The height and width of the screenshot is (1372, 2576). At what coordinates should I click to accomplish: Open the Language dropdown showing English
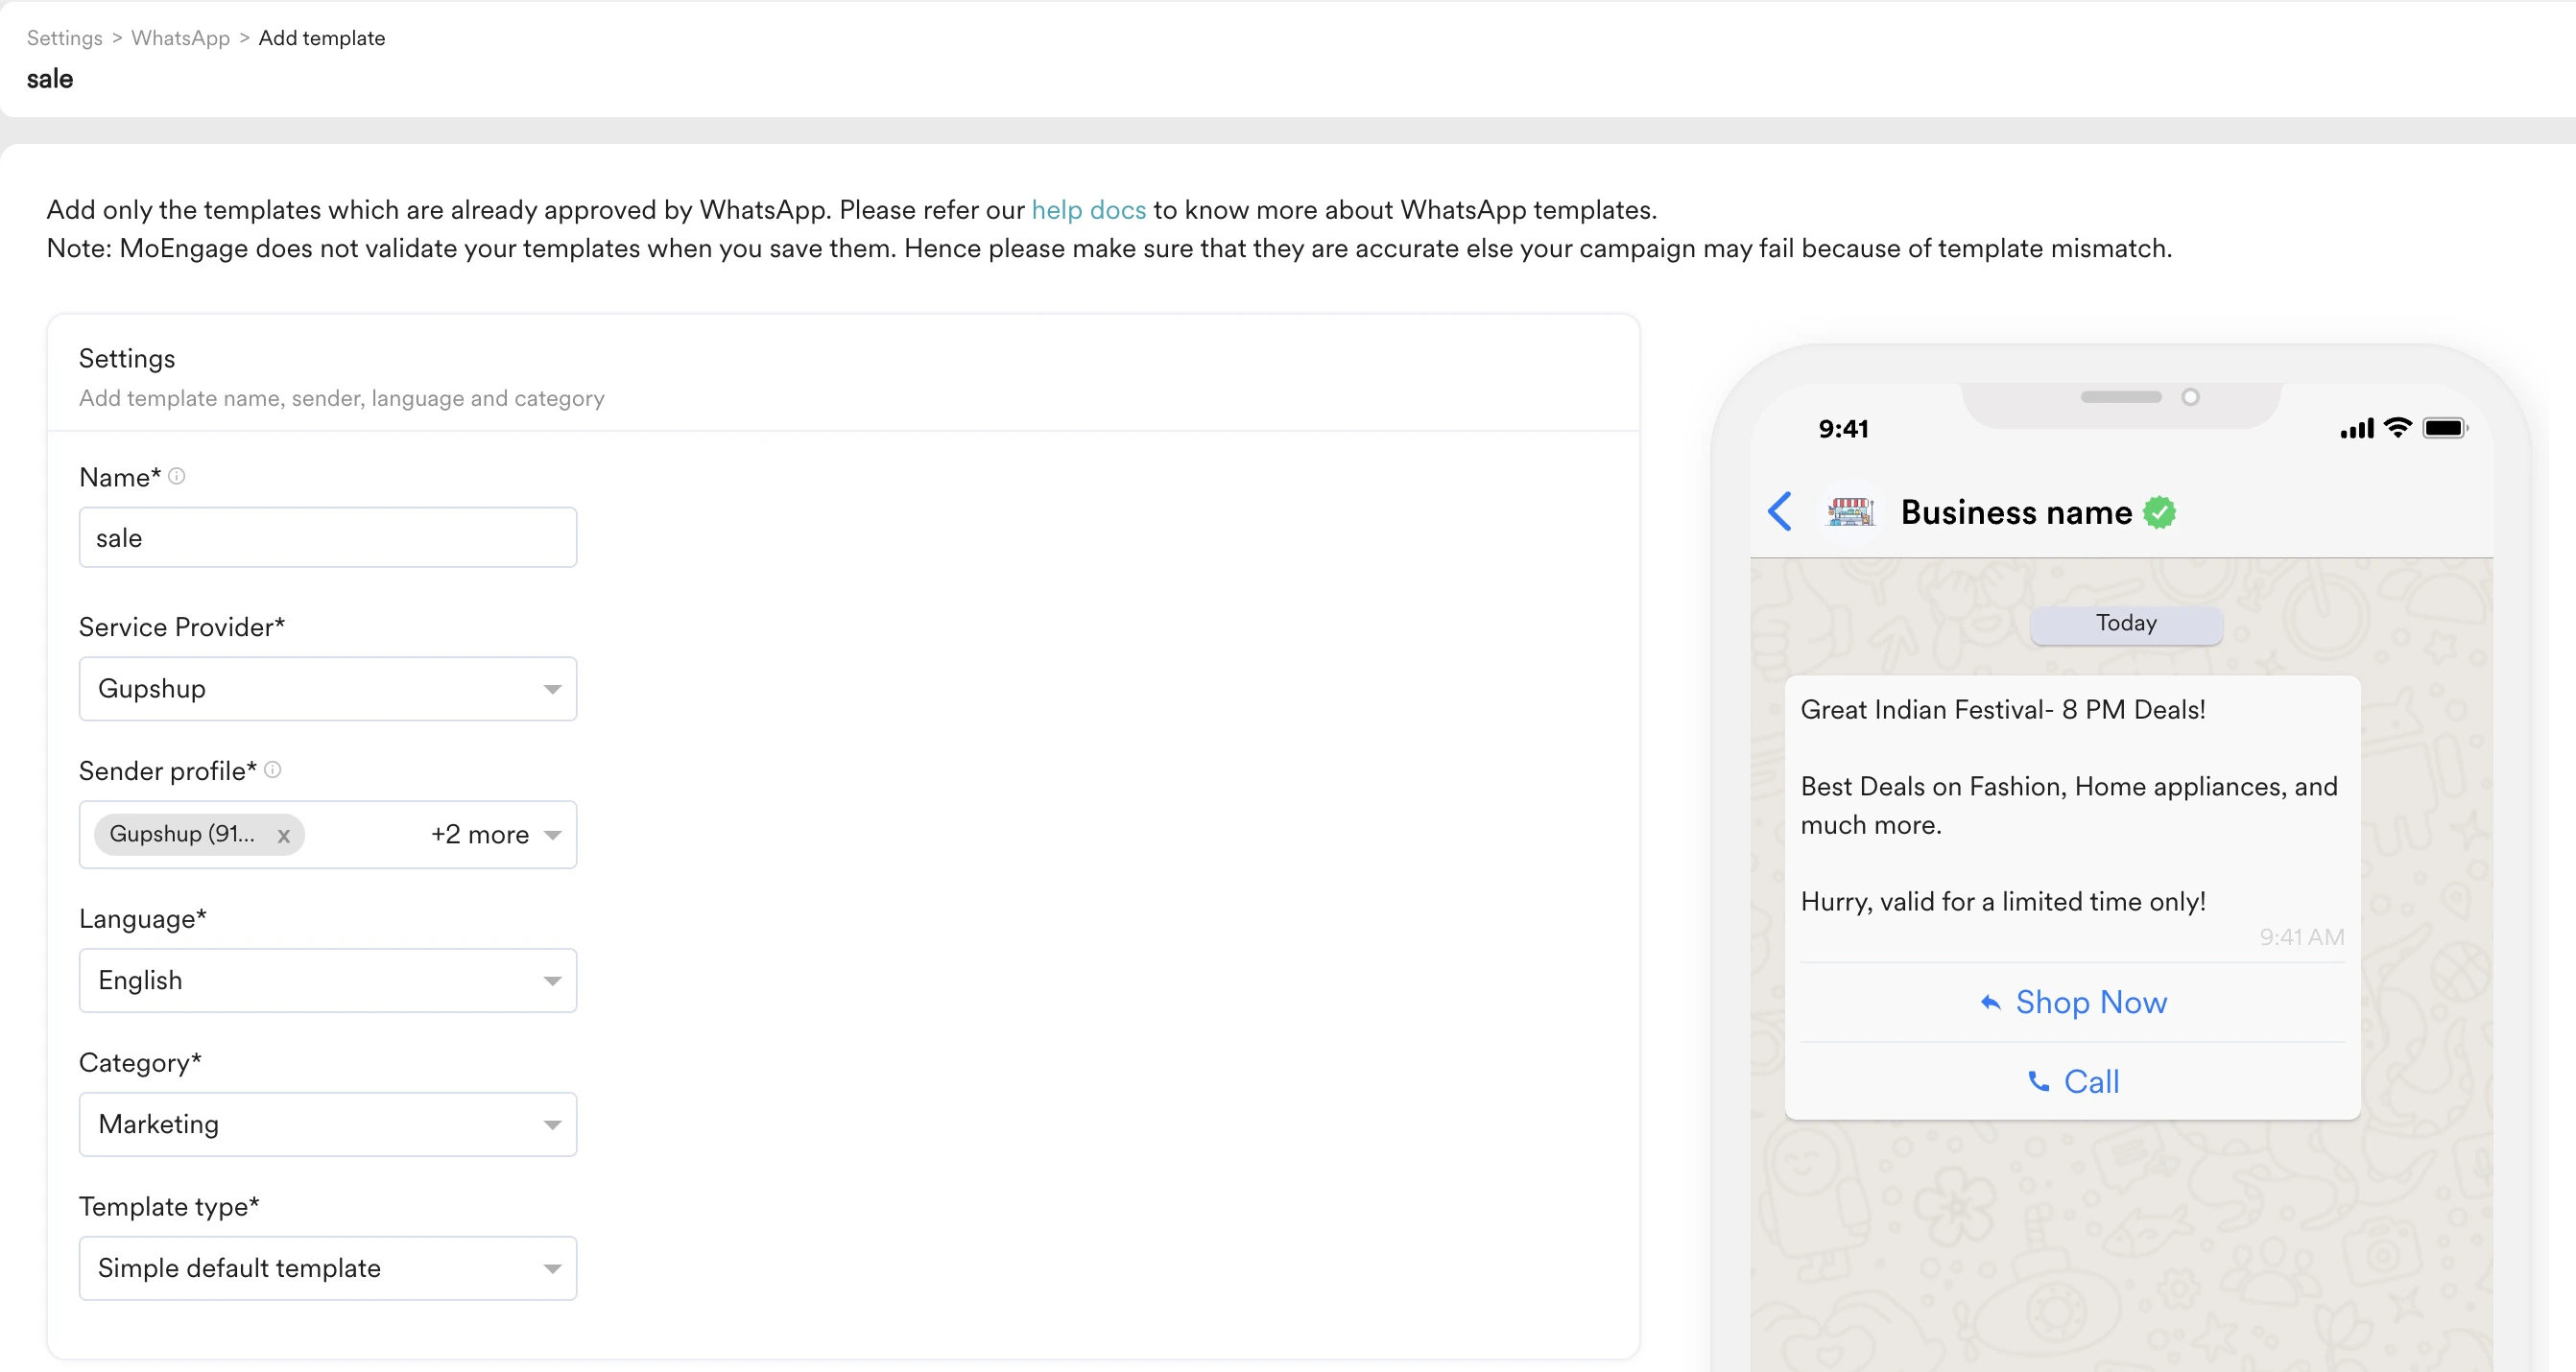coord(328,980)
